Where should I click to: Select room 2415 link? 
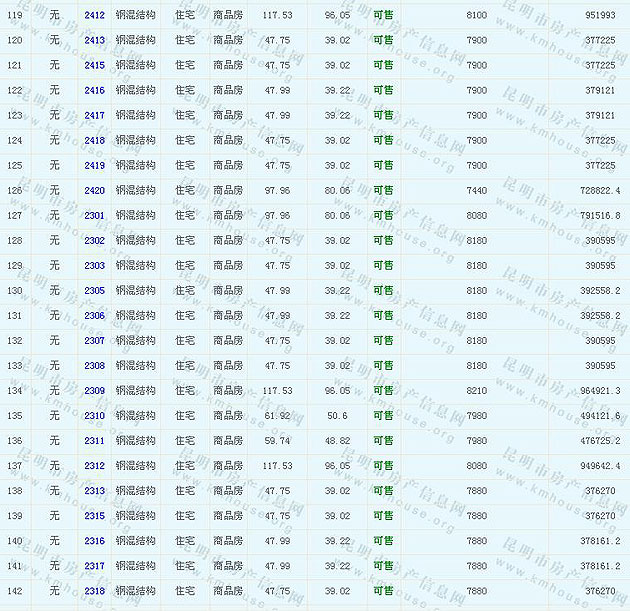94,66
